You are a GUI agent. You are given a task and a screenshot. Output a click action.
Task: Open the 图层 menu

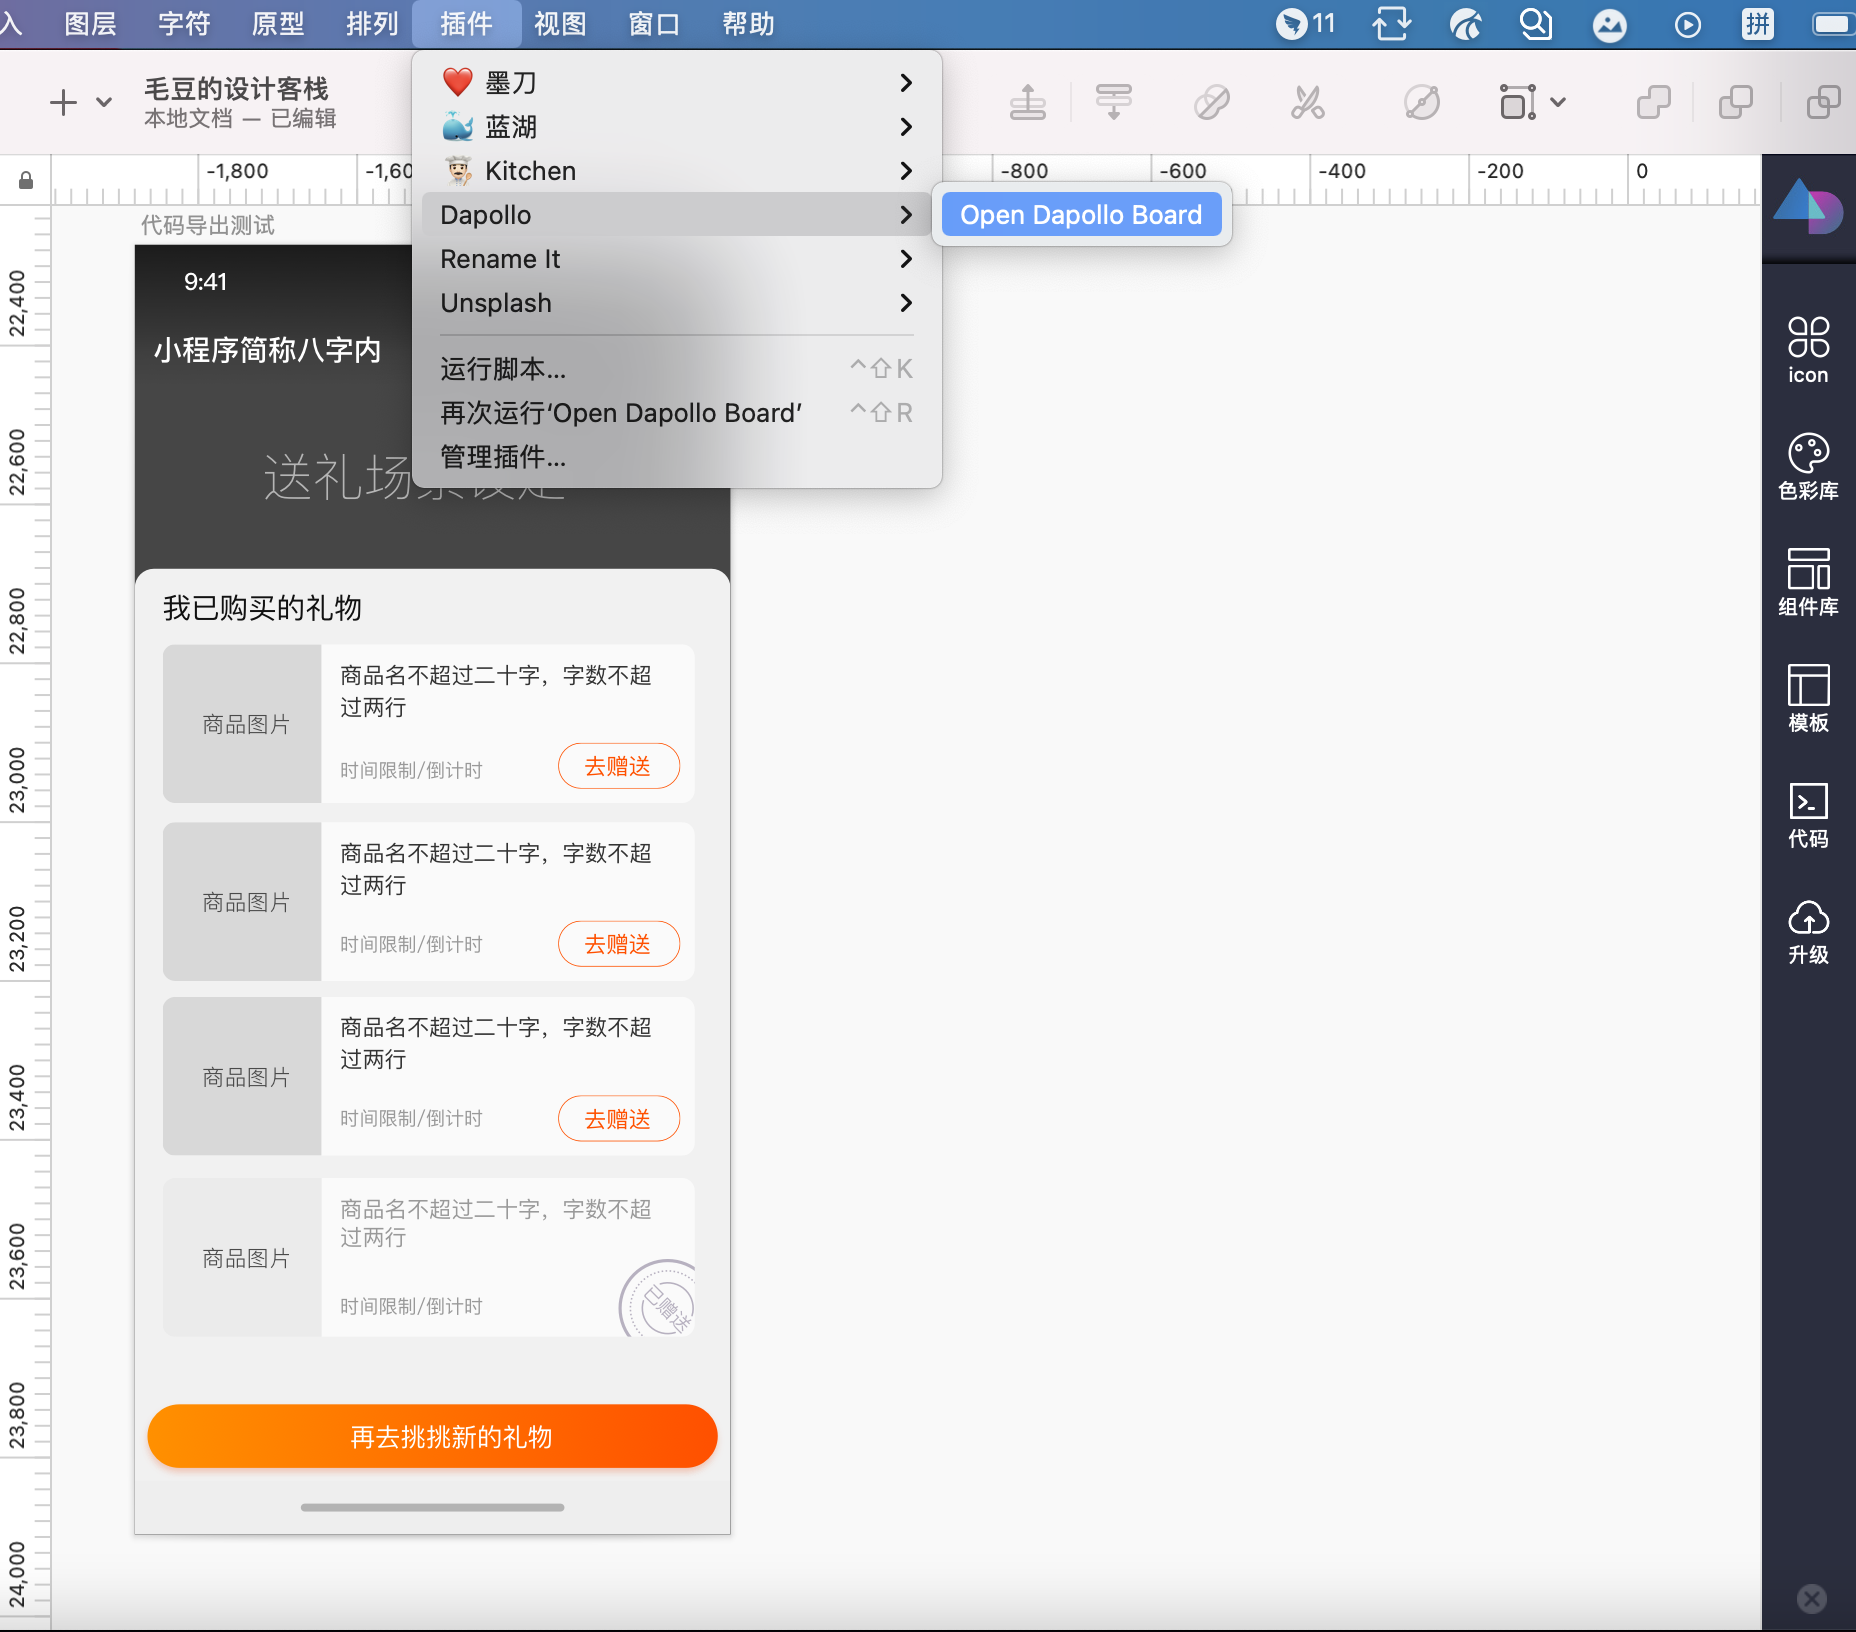pos(90,24)
